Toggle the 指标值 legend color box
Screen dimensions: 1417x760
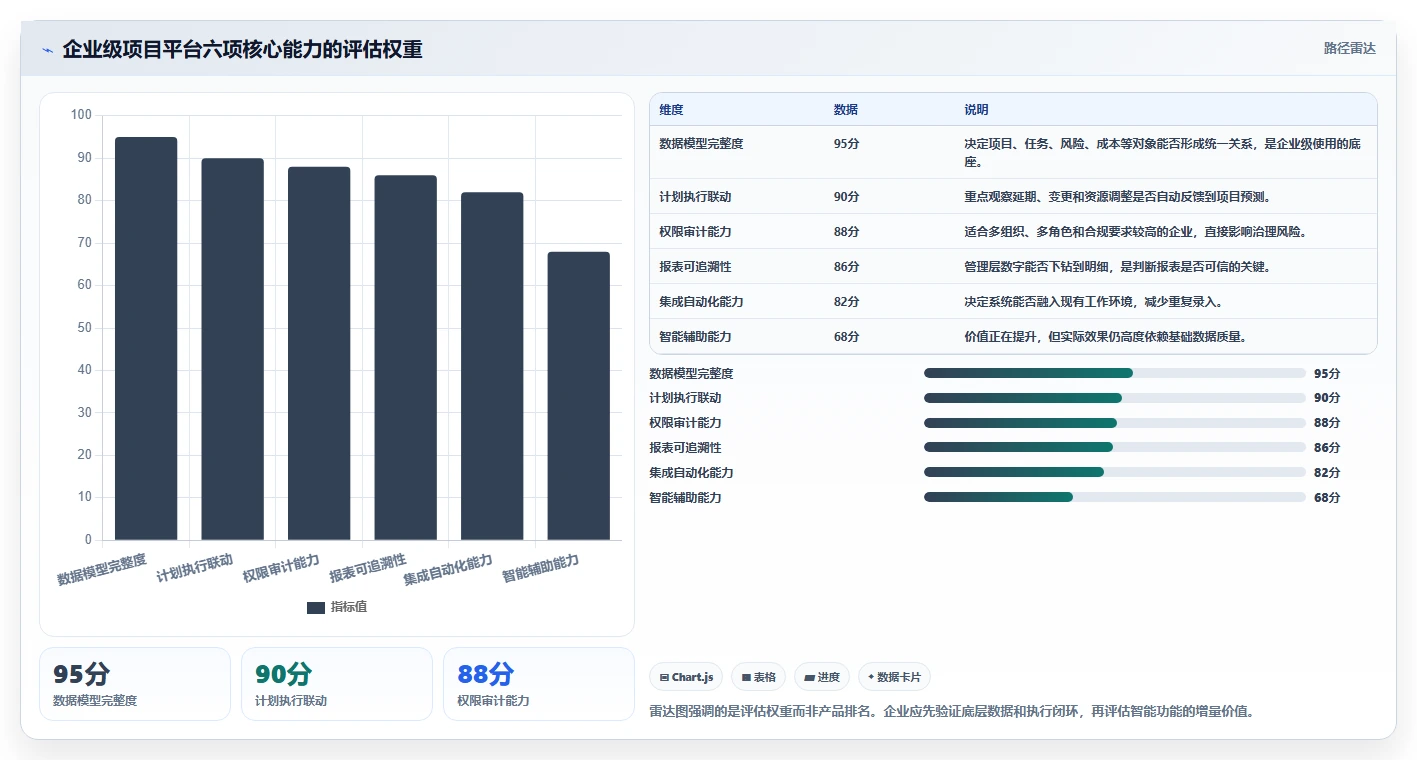point(316,607)
